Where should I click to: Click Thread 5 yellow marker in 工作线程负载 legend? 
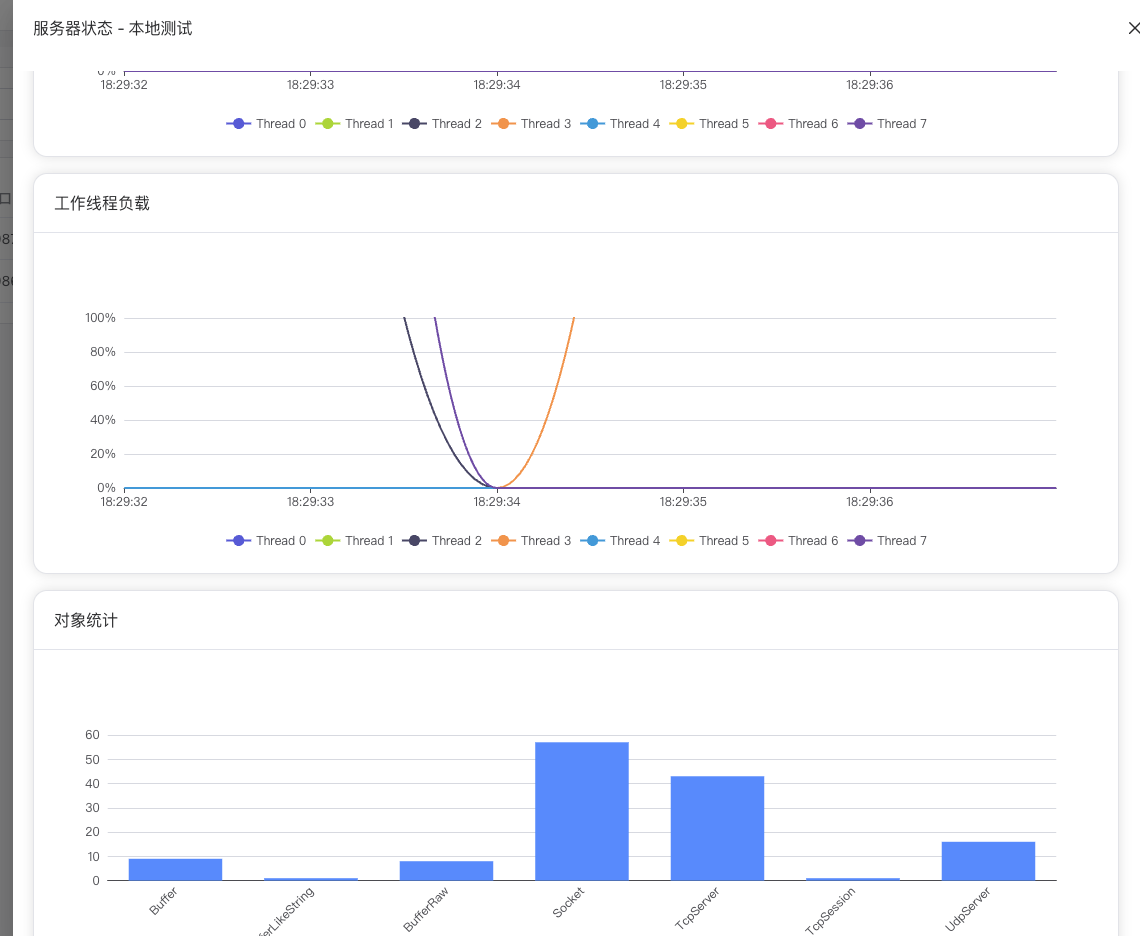click(682, 541)
